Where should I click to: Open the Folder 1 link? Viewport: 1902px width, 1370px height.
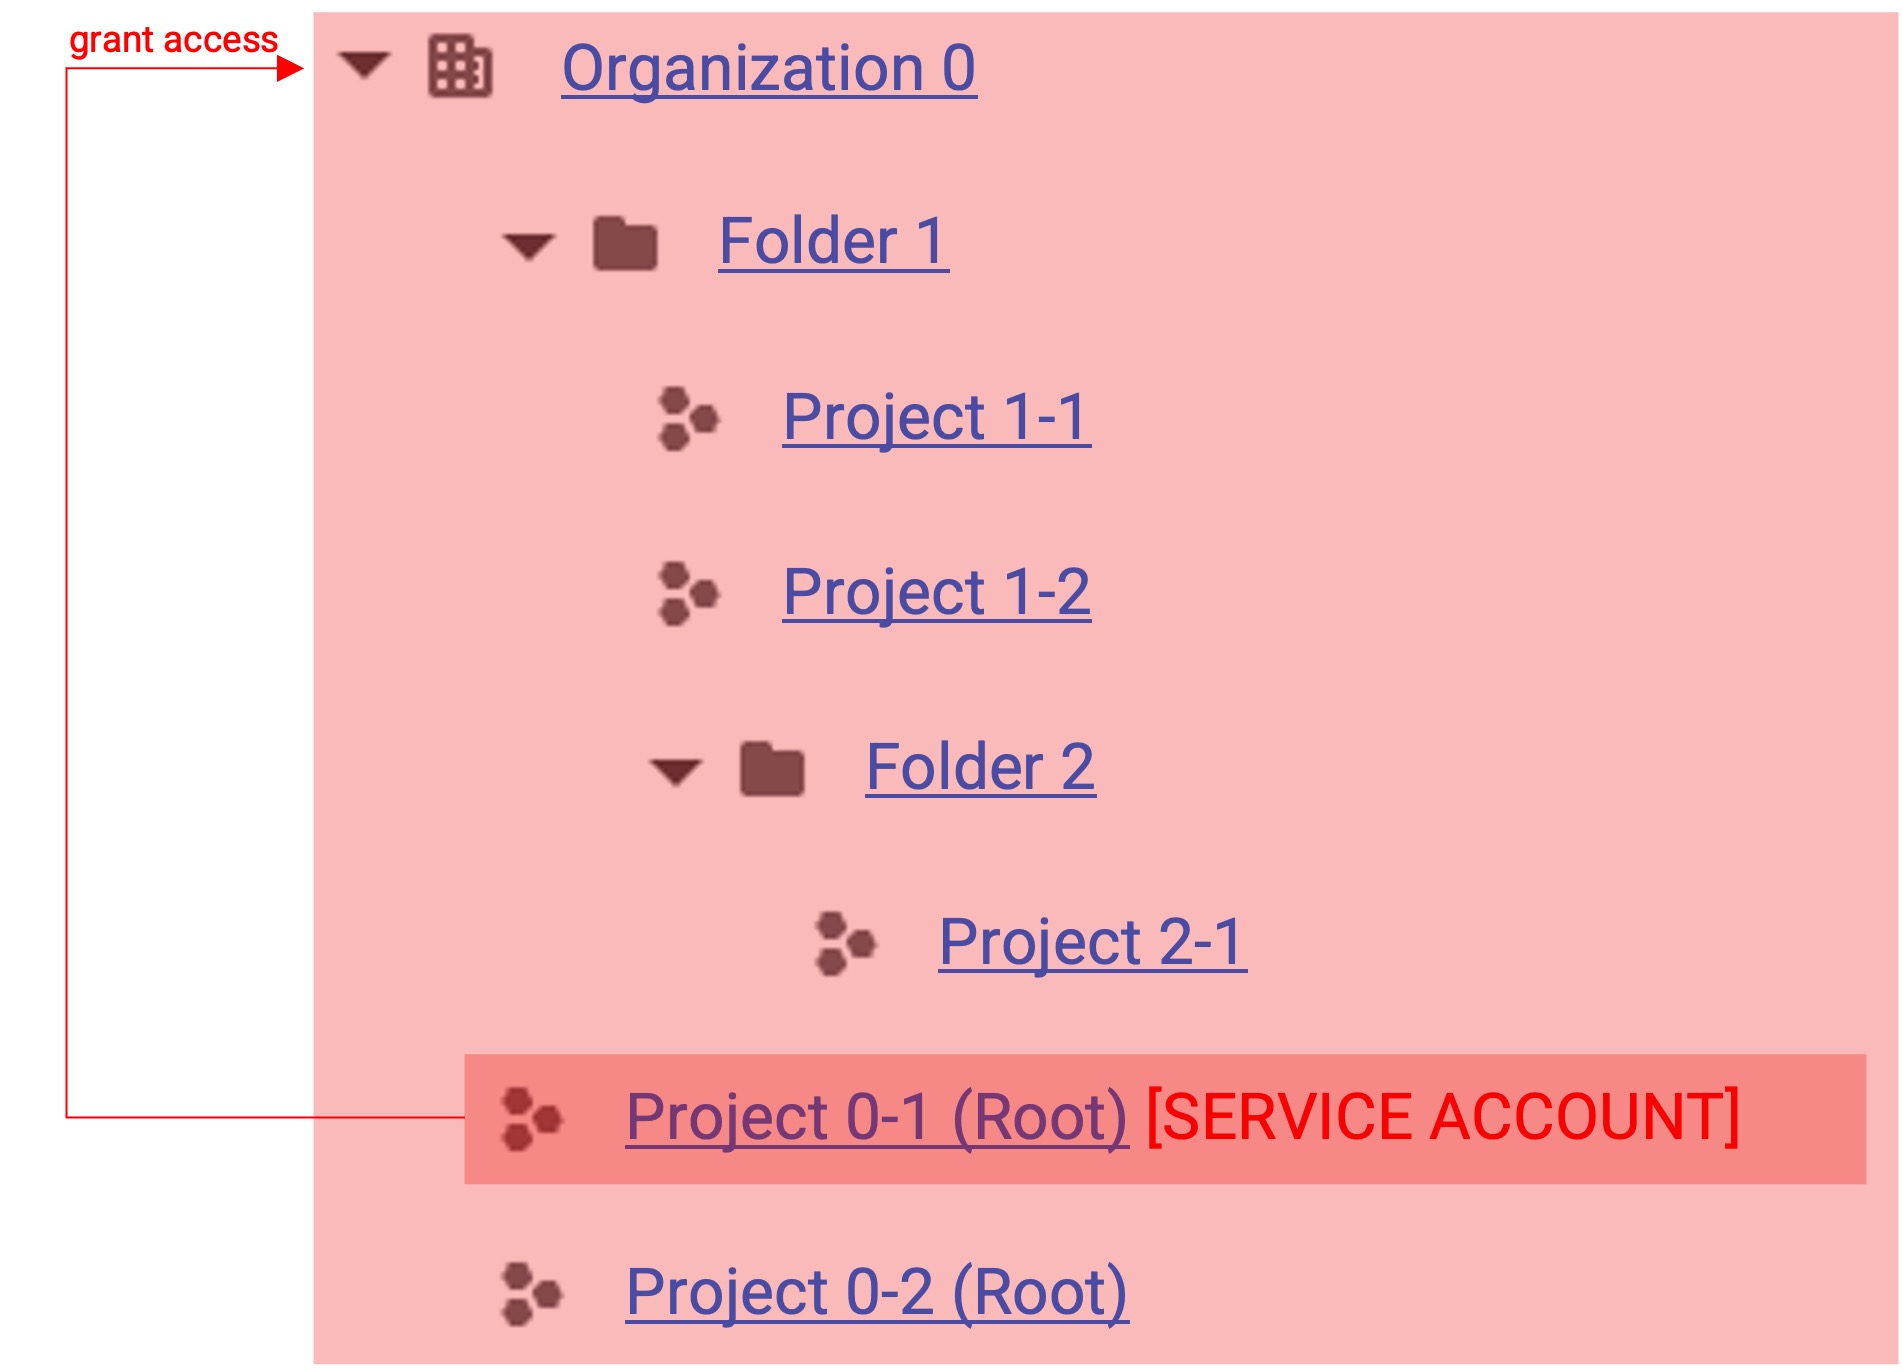tap(834, 243)
